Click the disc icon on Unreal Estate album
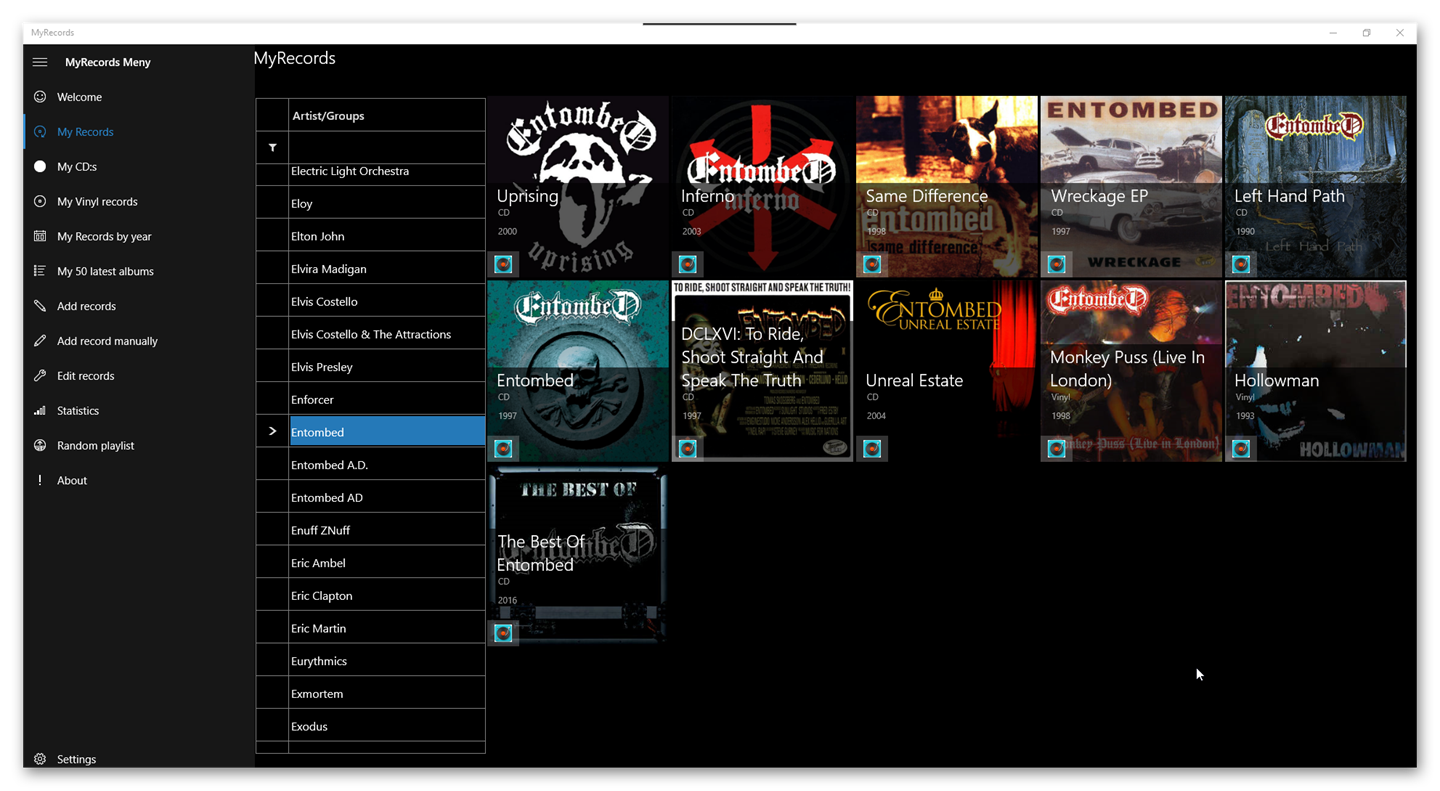The height and width of the screenshot is (791, 1440). click(872, 449)
